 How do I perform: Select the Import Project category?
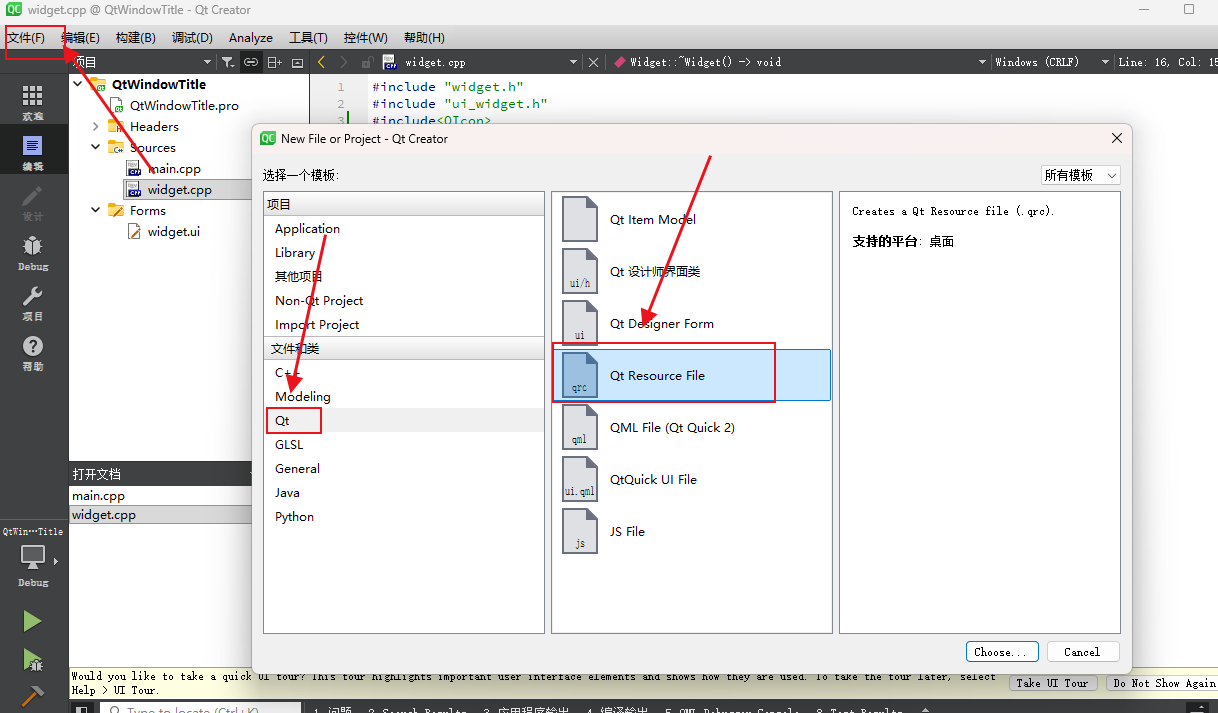tap(404, 325)
